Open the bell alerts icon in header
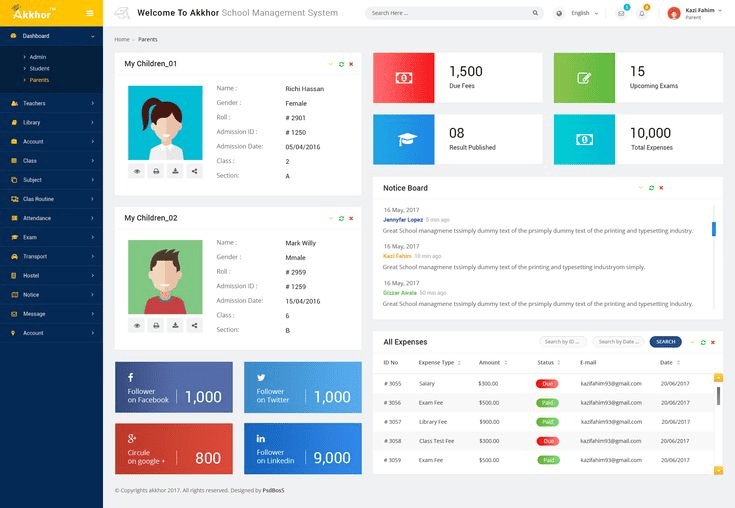 [642, 14]
